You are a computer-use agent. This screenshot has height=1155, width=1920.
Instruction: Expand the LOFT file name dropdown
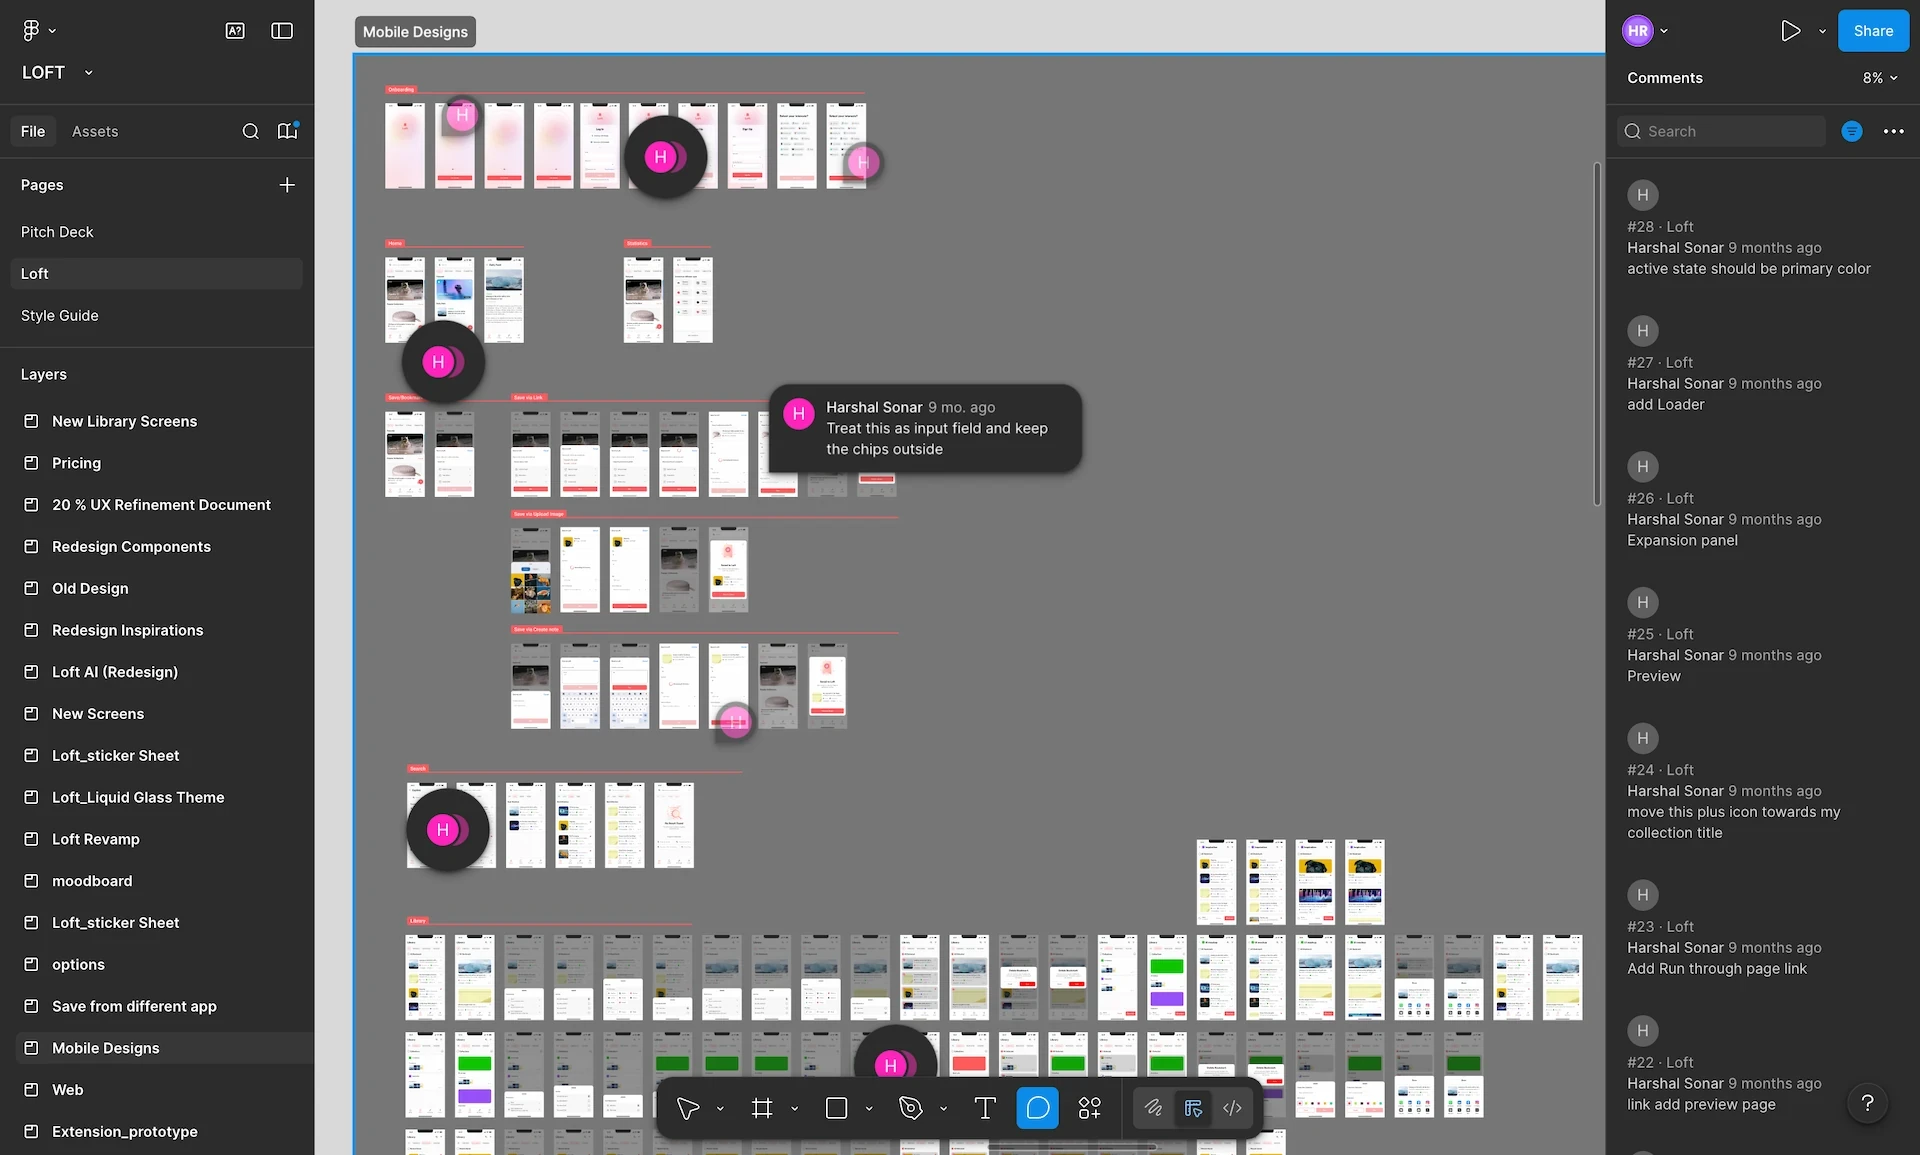pos(88,73)
